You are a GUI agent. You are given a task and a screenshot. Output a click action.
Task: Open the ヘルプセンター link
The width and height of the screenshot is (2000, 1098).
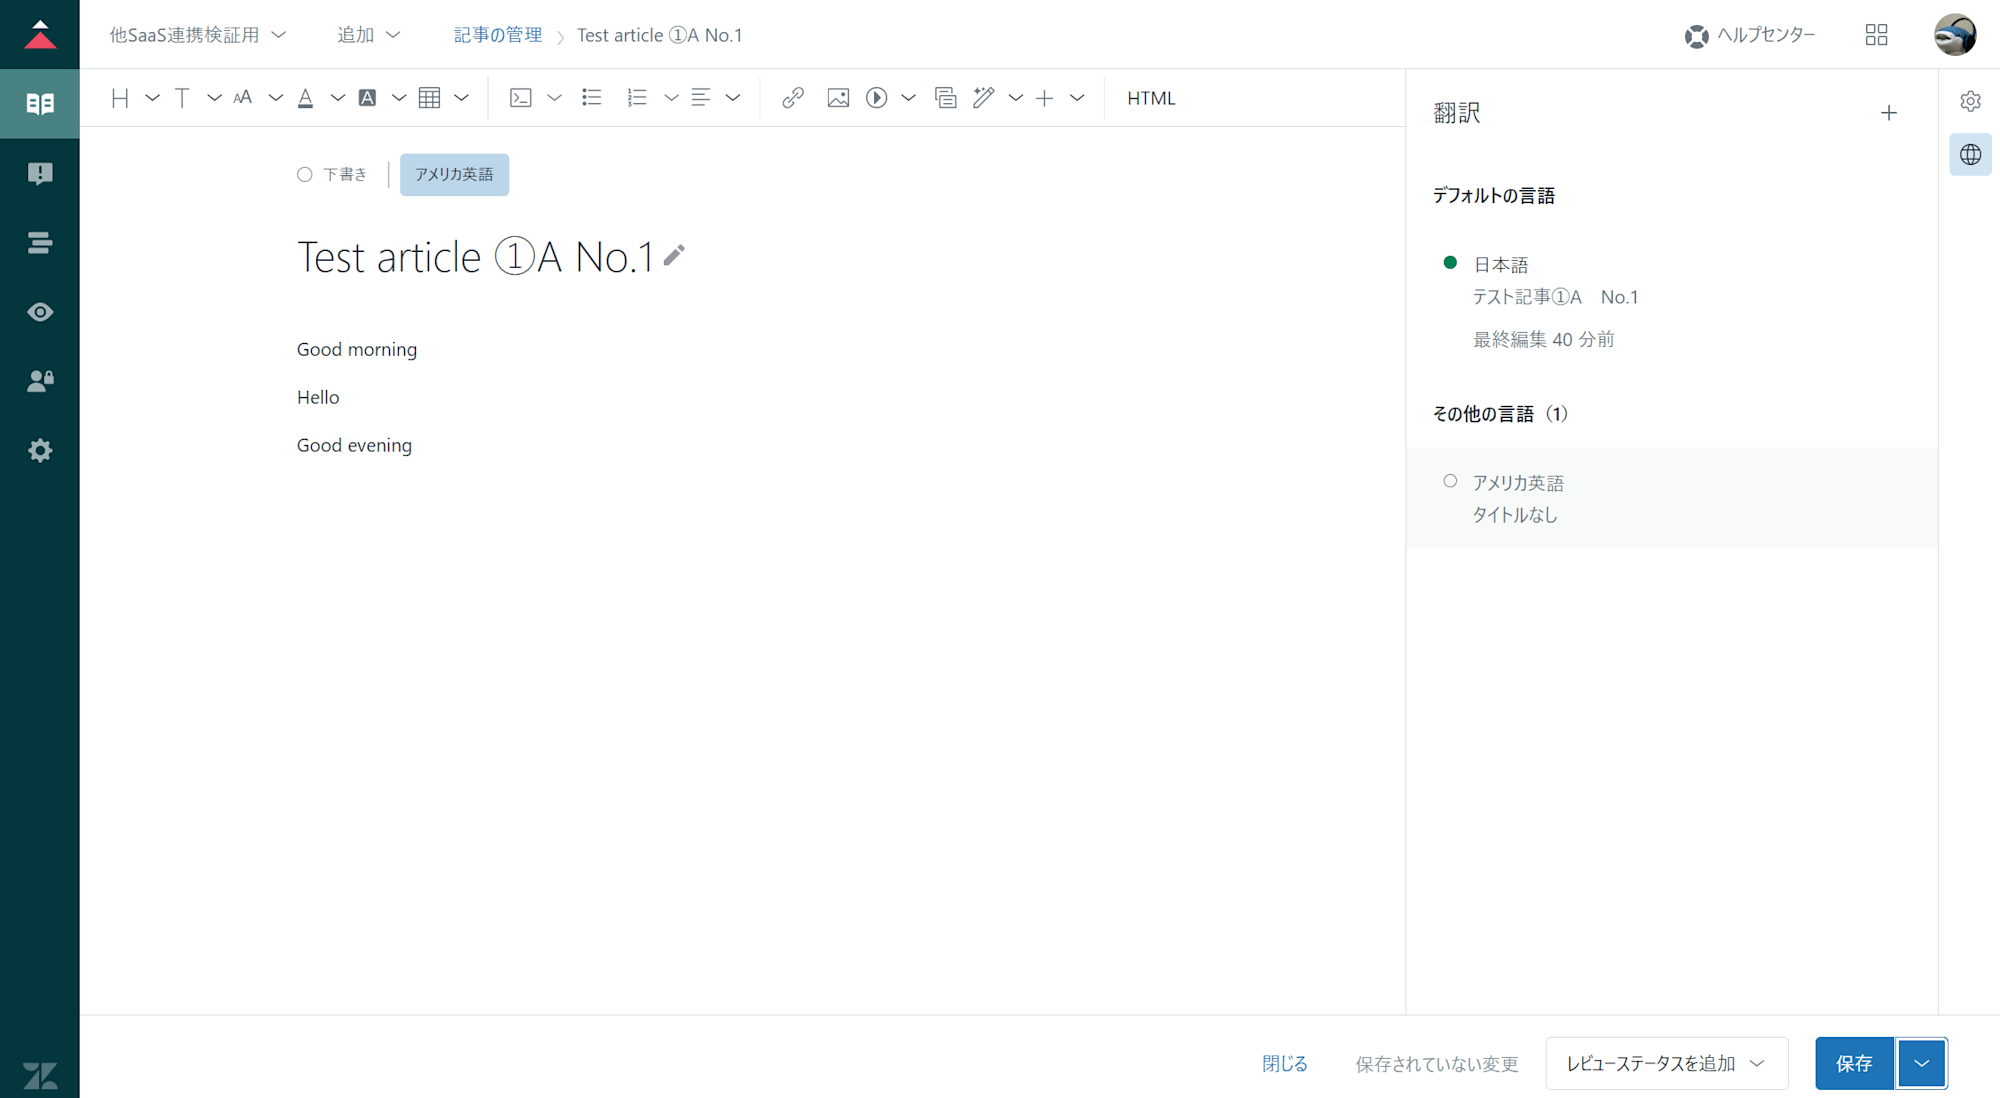1750,35
